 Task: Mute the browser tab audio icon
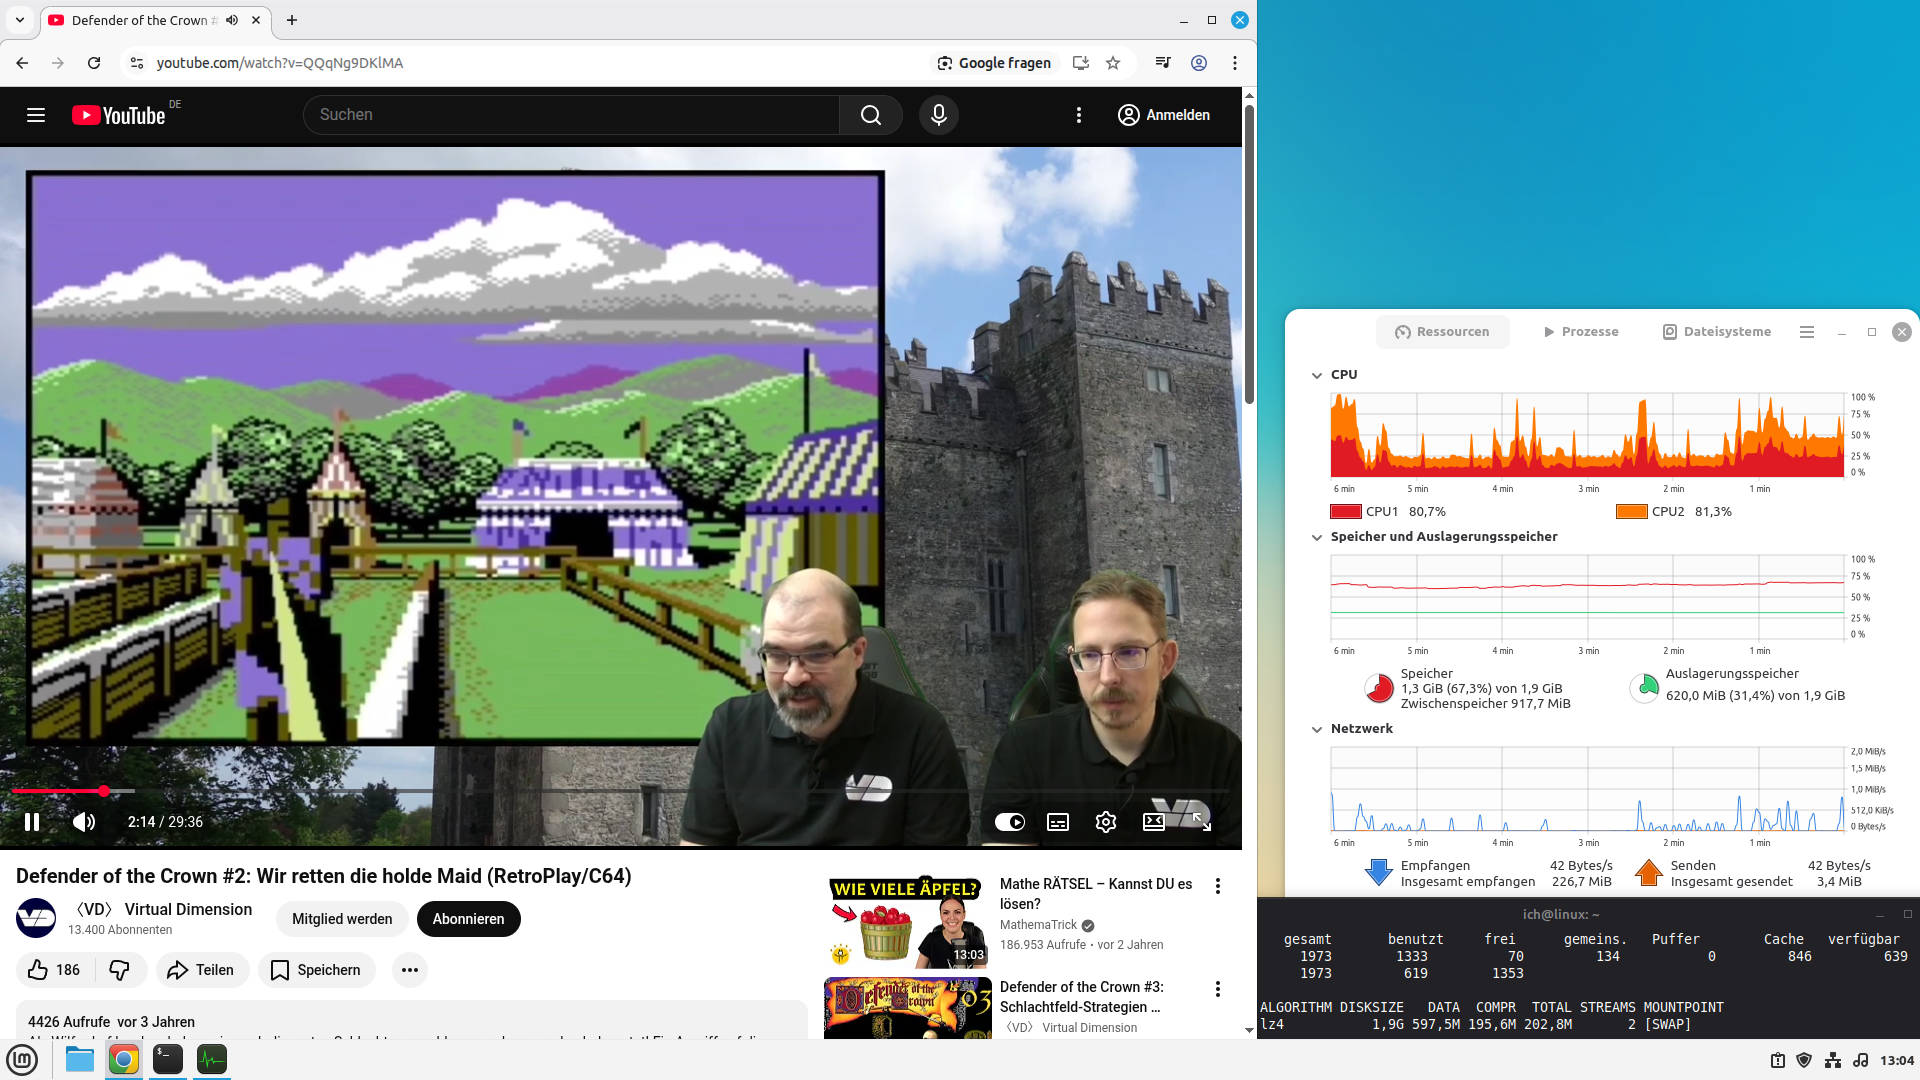[x=232, y=20]
